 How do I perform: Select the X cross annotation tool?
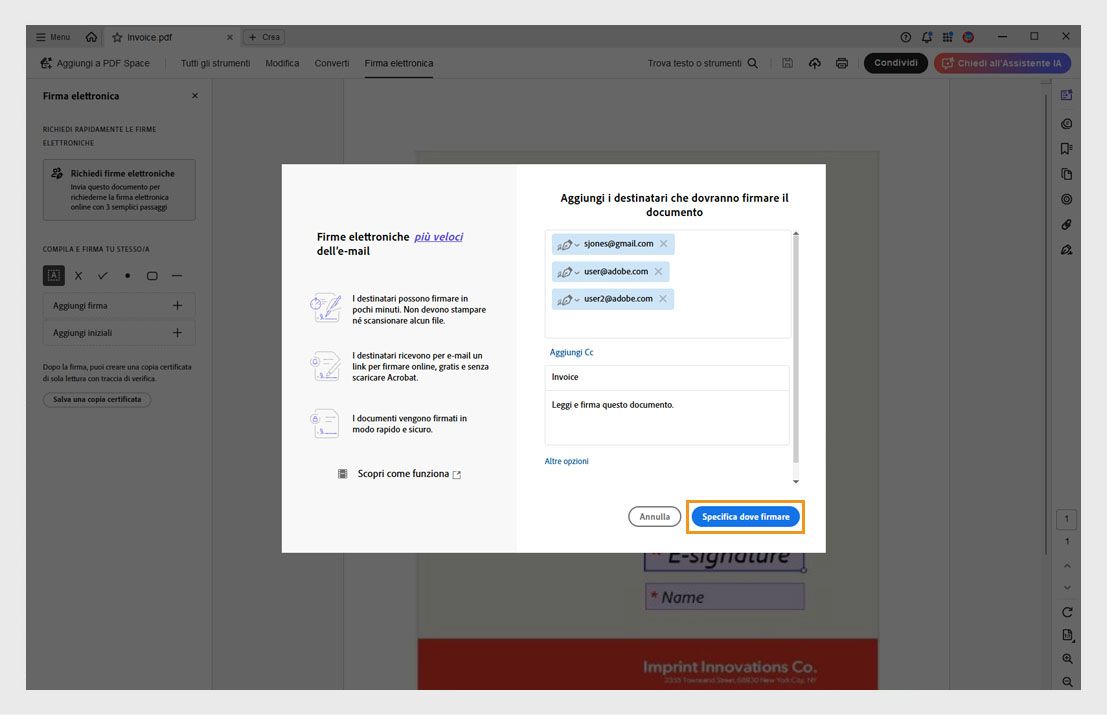point(78,275)
